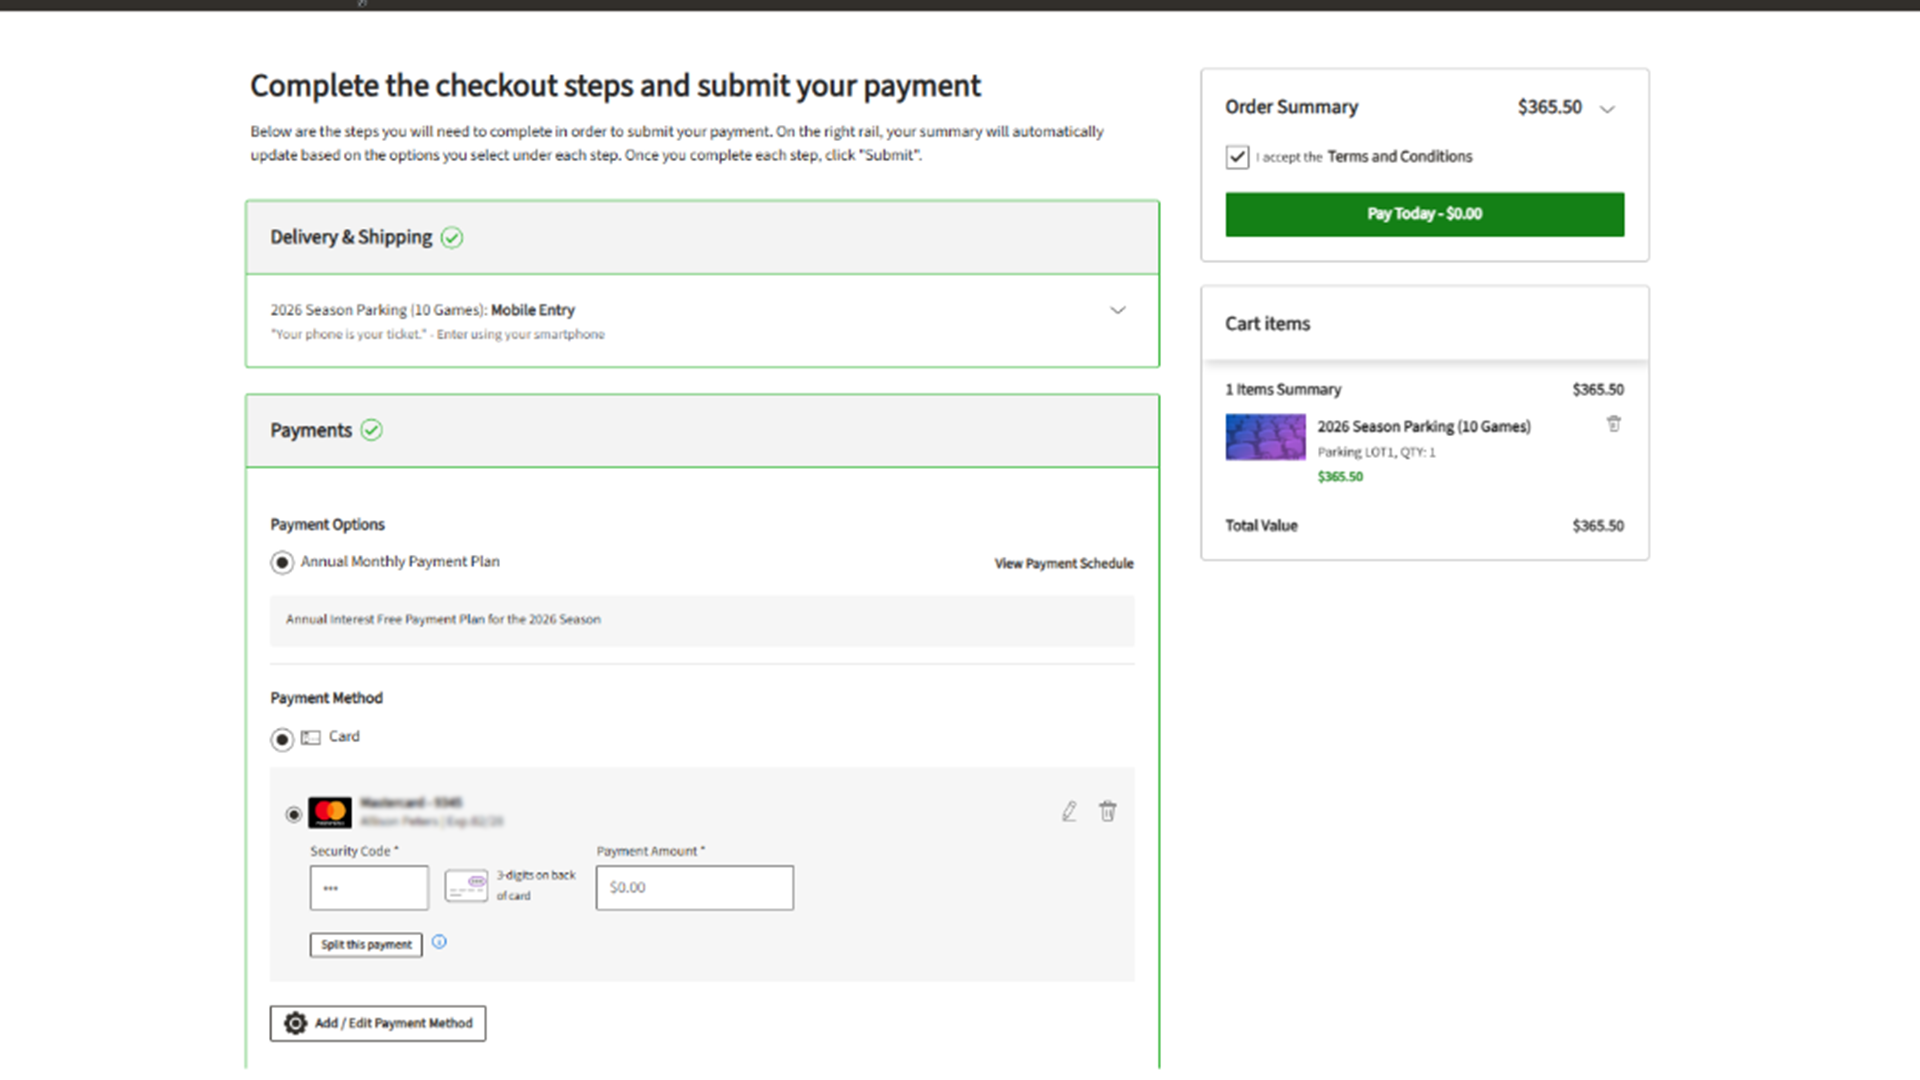Choose the saved Mastercard radio button
Viewport: 1920px width, 1080px height.
point(293,814)
